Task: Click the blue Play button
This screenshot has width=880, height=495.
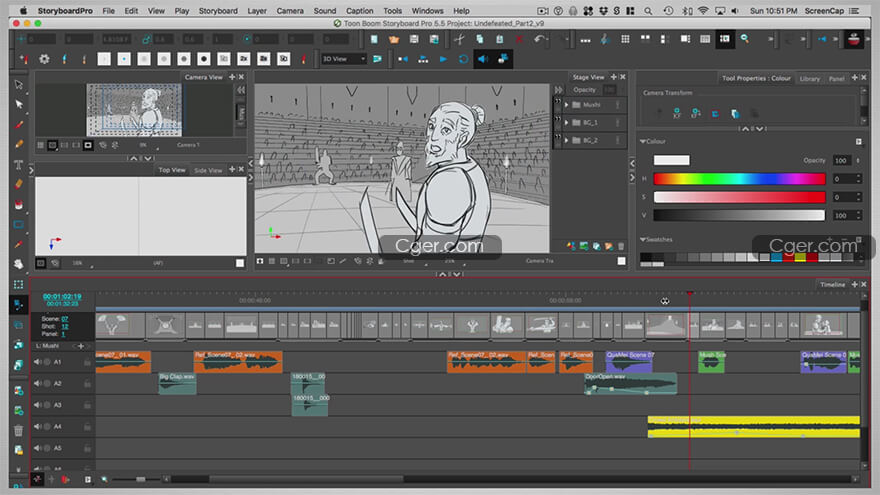Action: coord(443,59)
